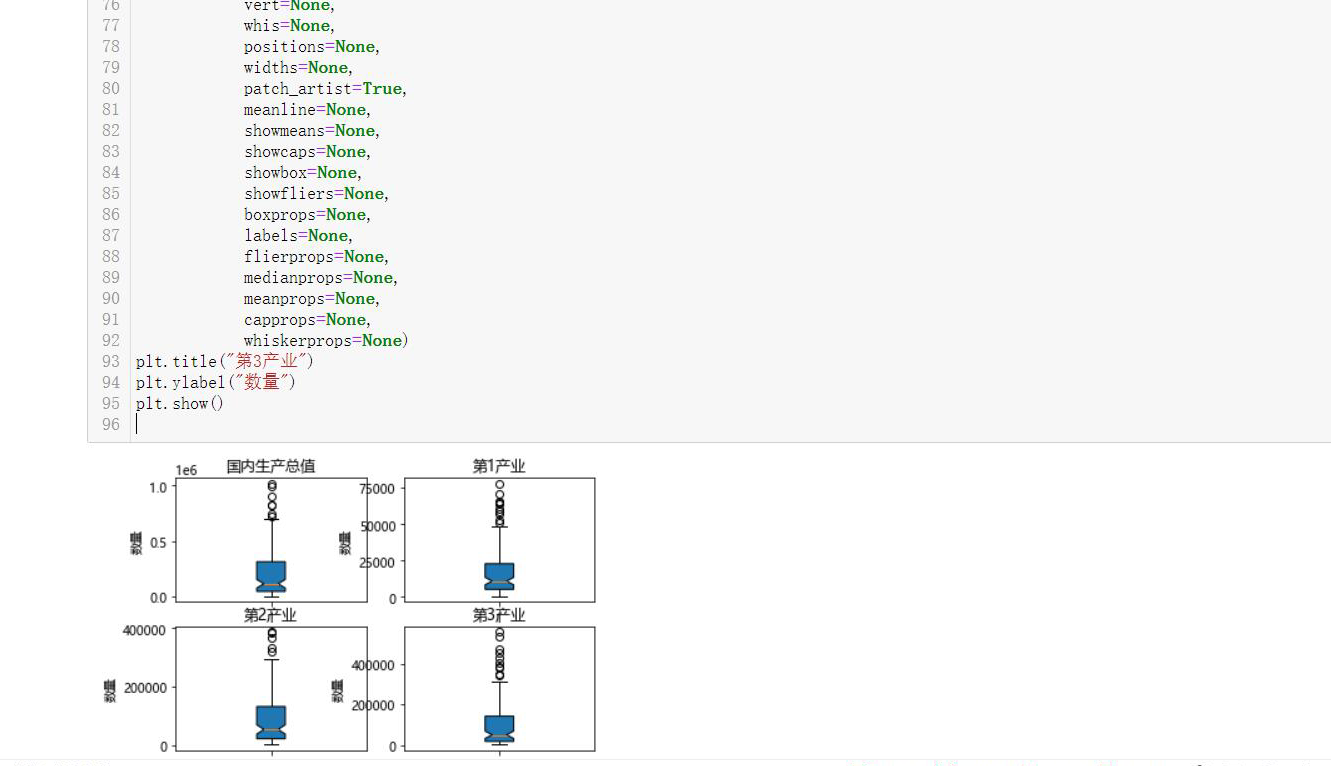
Task: Click the patch_artist=True code line
Action: (325, 89)
